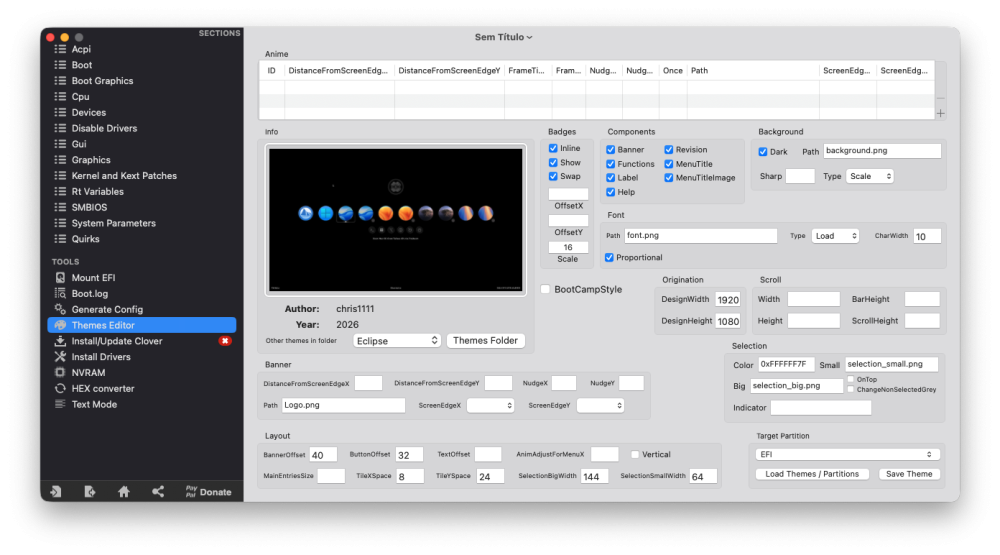Click the Themes Folder button
The image size is (1000, 555).
[485, 341]
